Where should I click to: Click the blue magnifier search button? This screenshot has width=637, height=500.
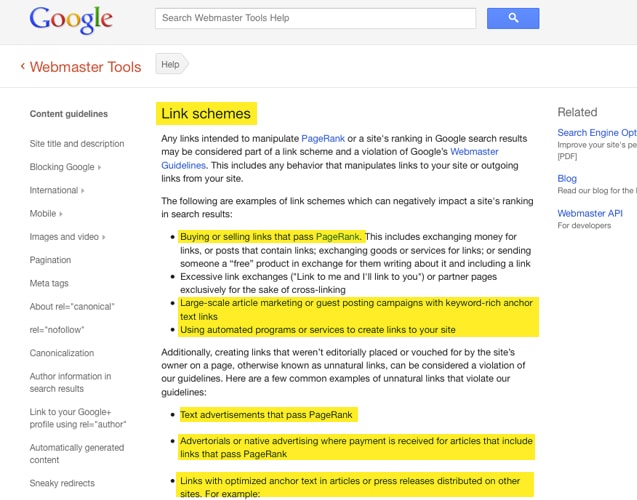(513, 18)
